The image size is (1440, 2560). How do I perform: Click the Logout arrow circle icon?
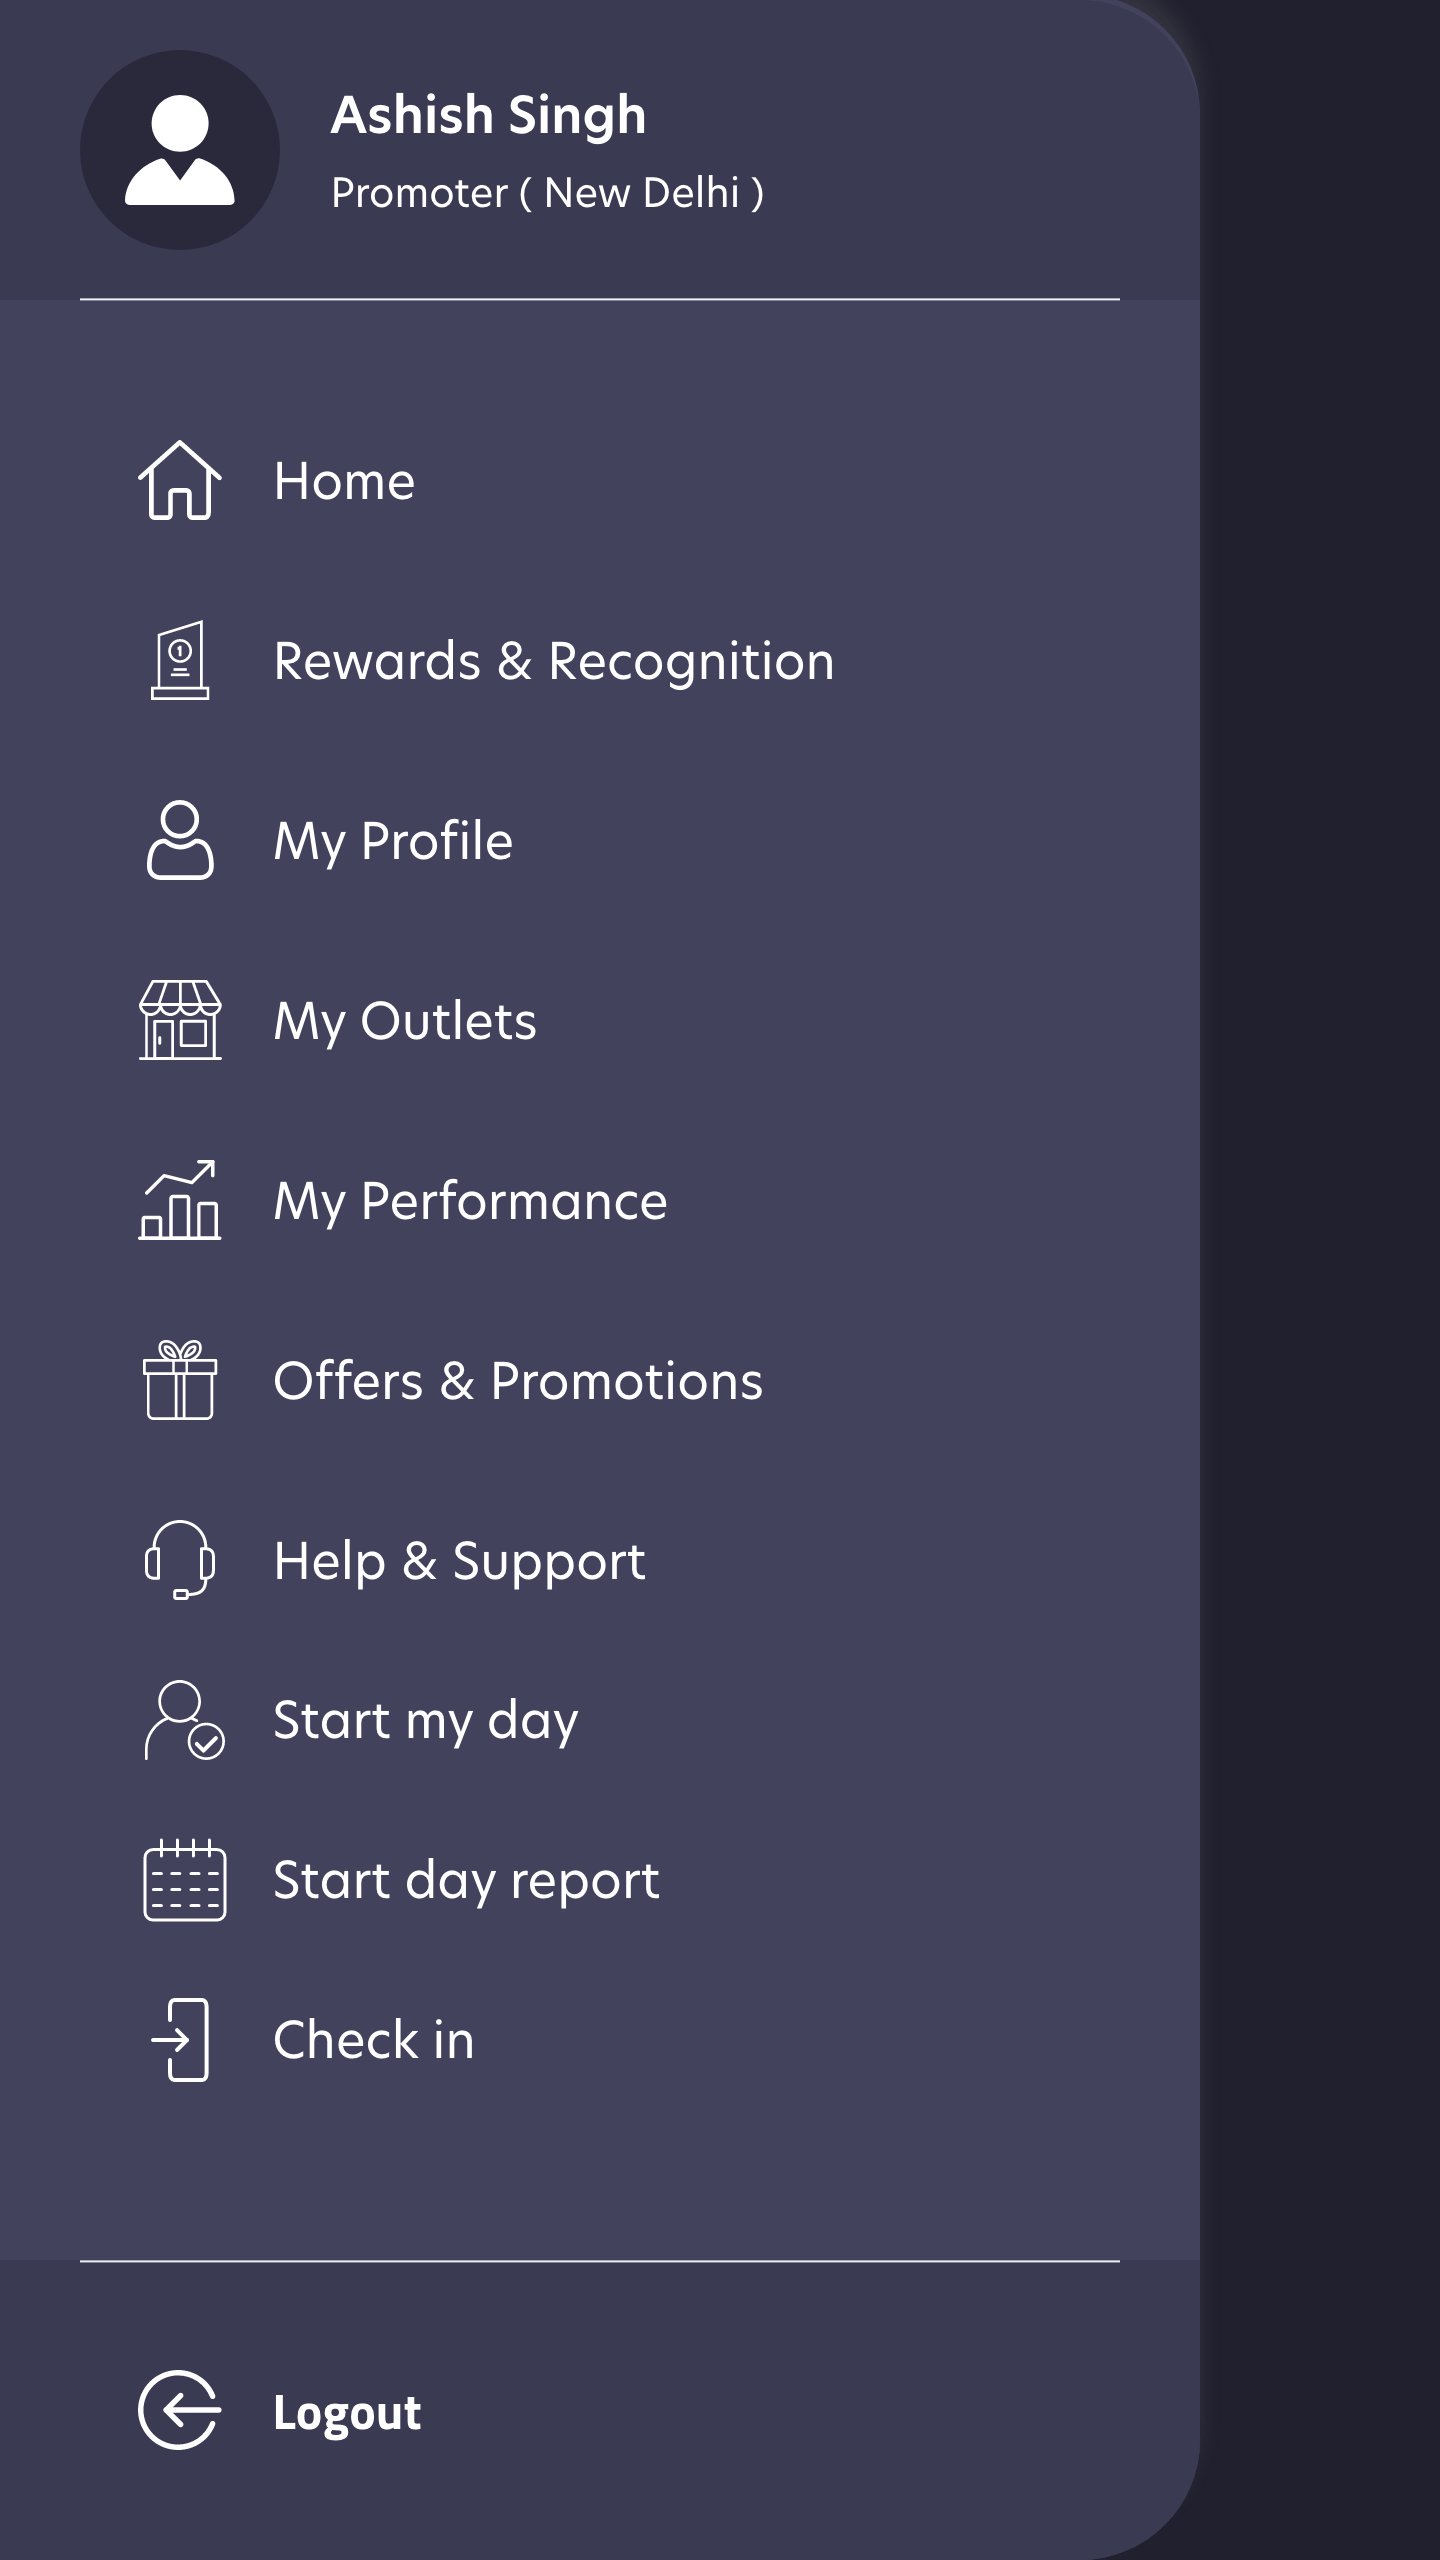(180, 2411)
